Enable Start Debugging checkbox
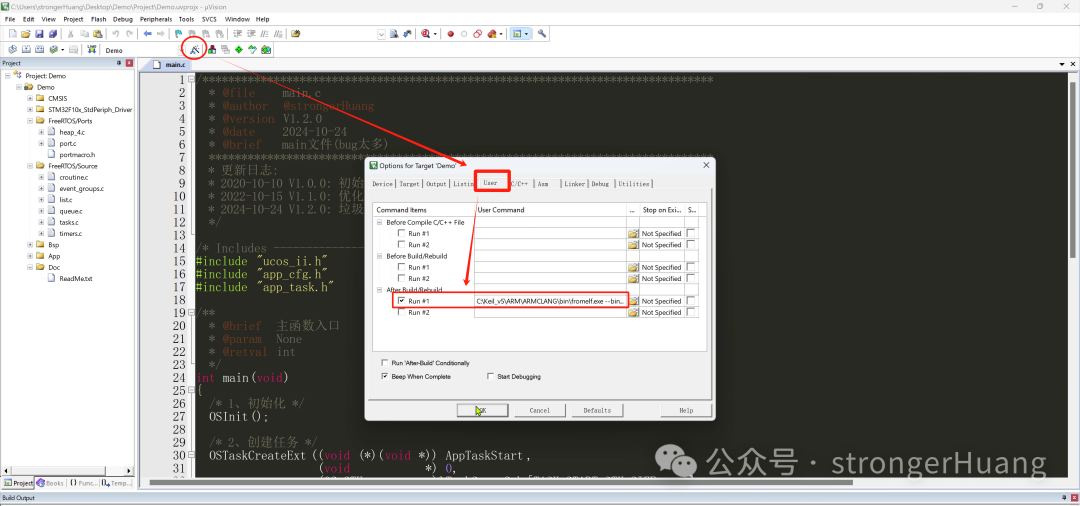 [x=490, y=377]
